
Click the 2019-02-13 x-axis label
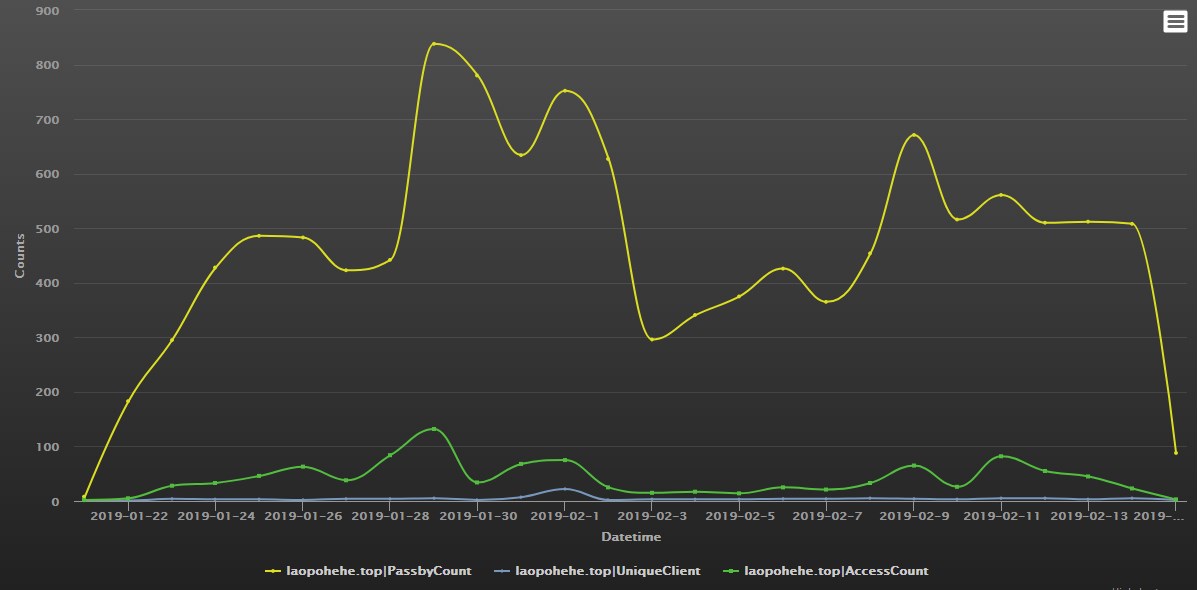(1088, 516)
